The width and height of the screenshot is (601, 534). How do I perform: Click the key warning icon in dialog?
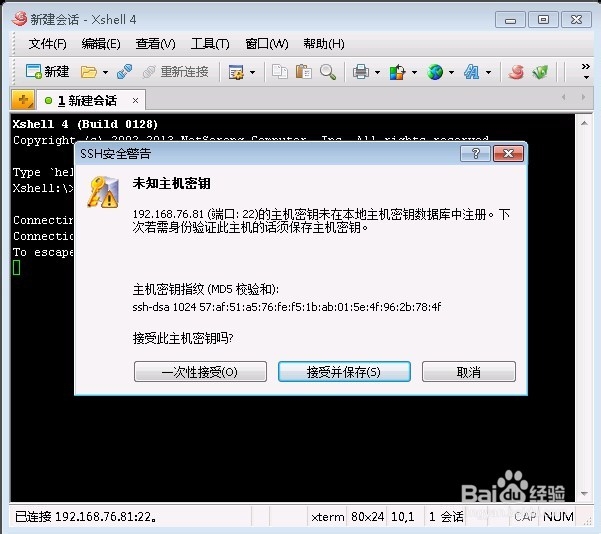(x=103, y=192)
